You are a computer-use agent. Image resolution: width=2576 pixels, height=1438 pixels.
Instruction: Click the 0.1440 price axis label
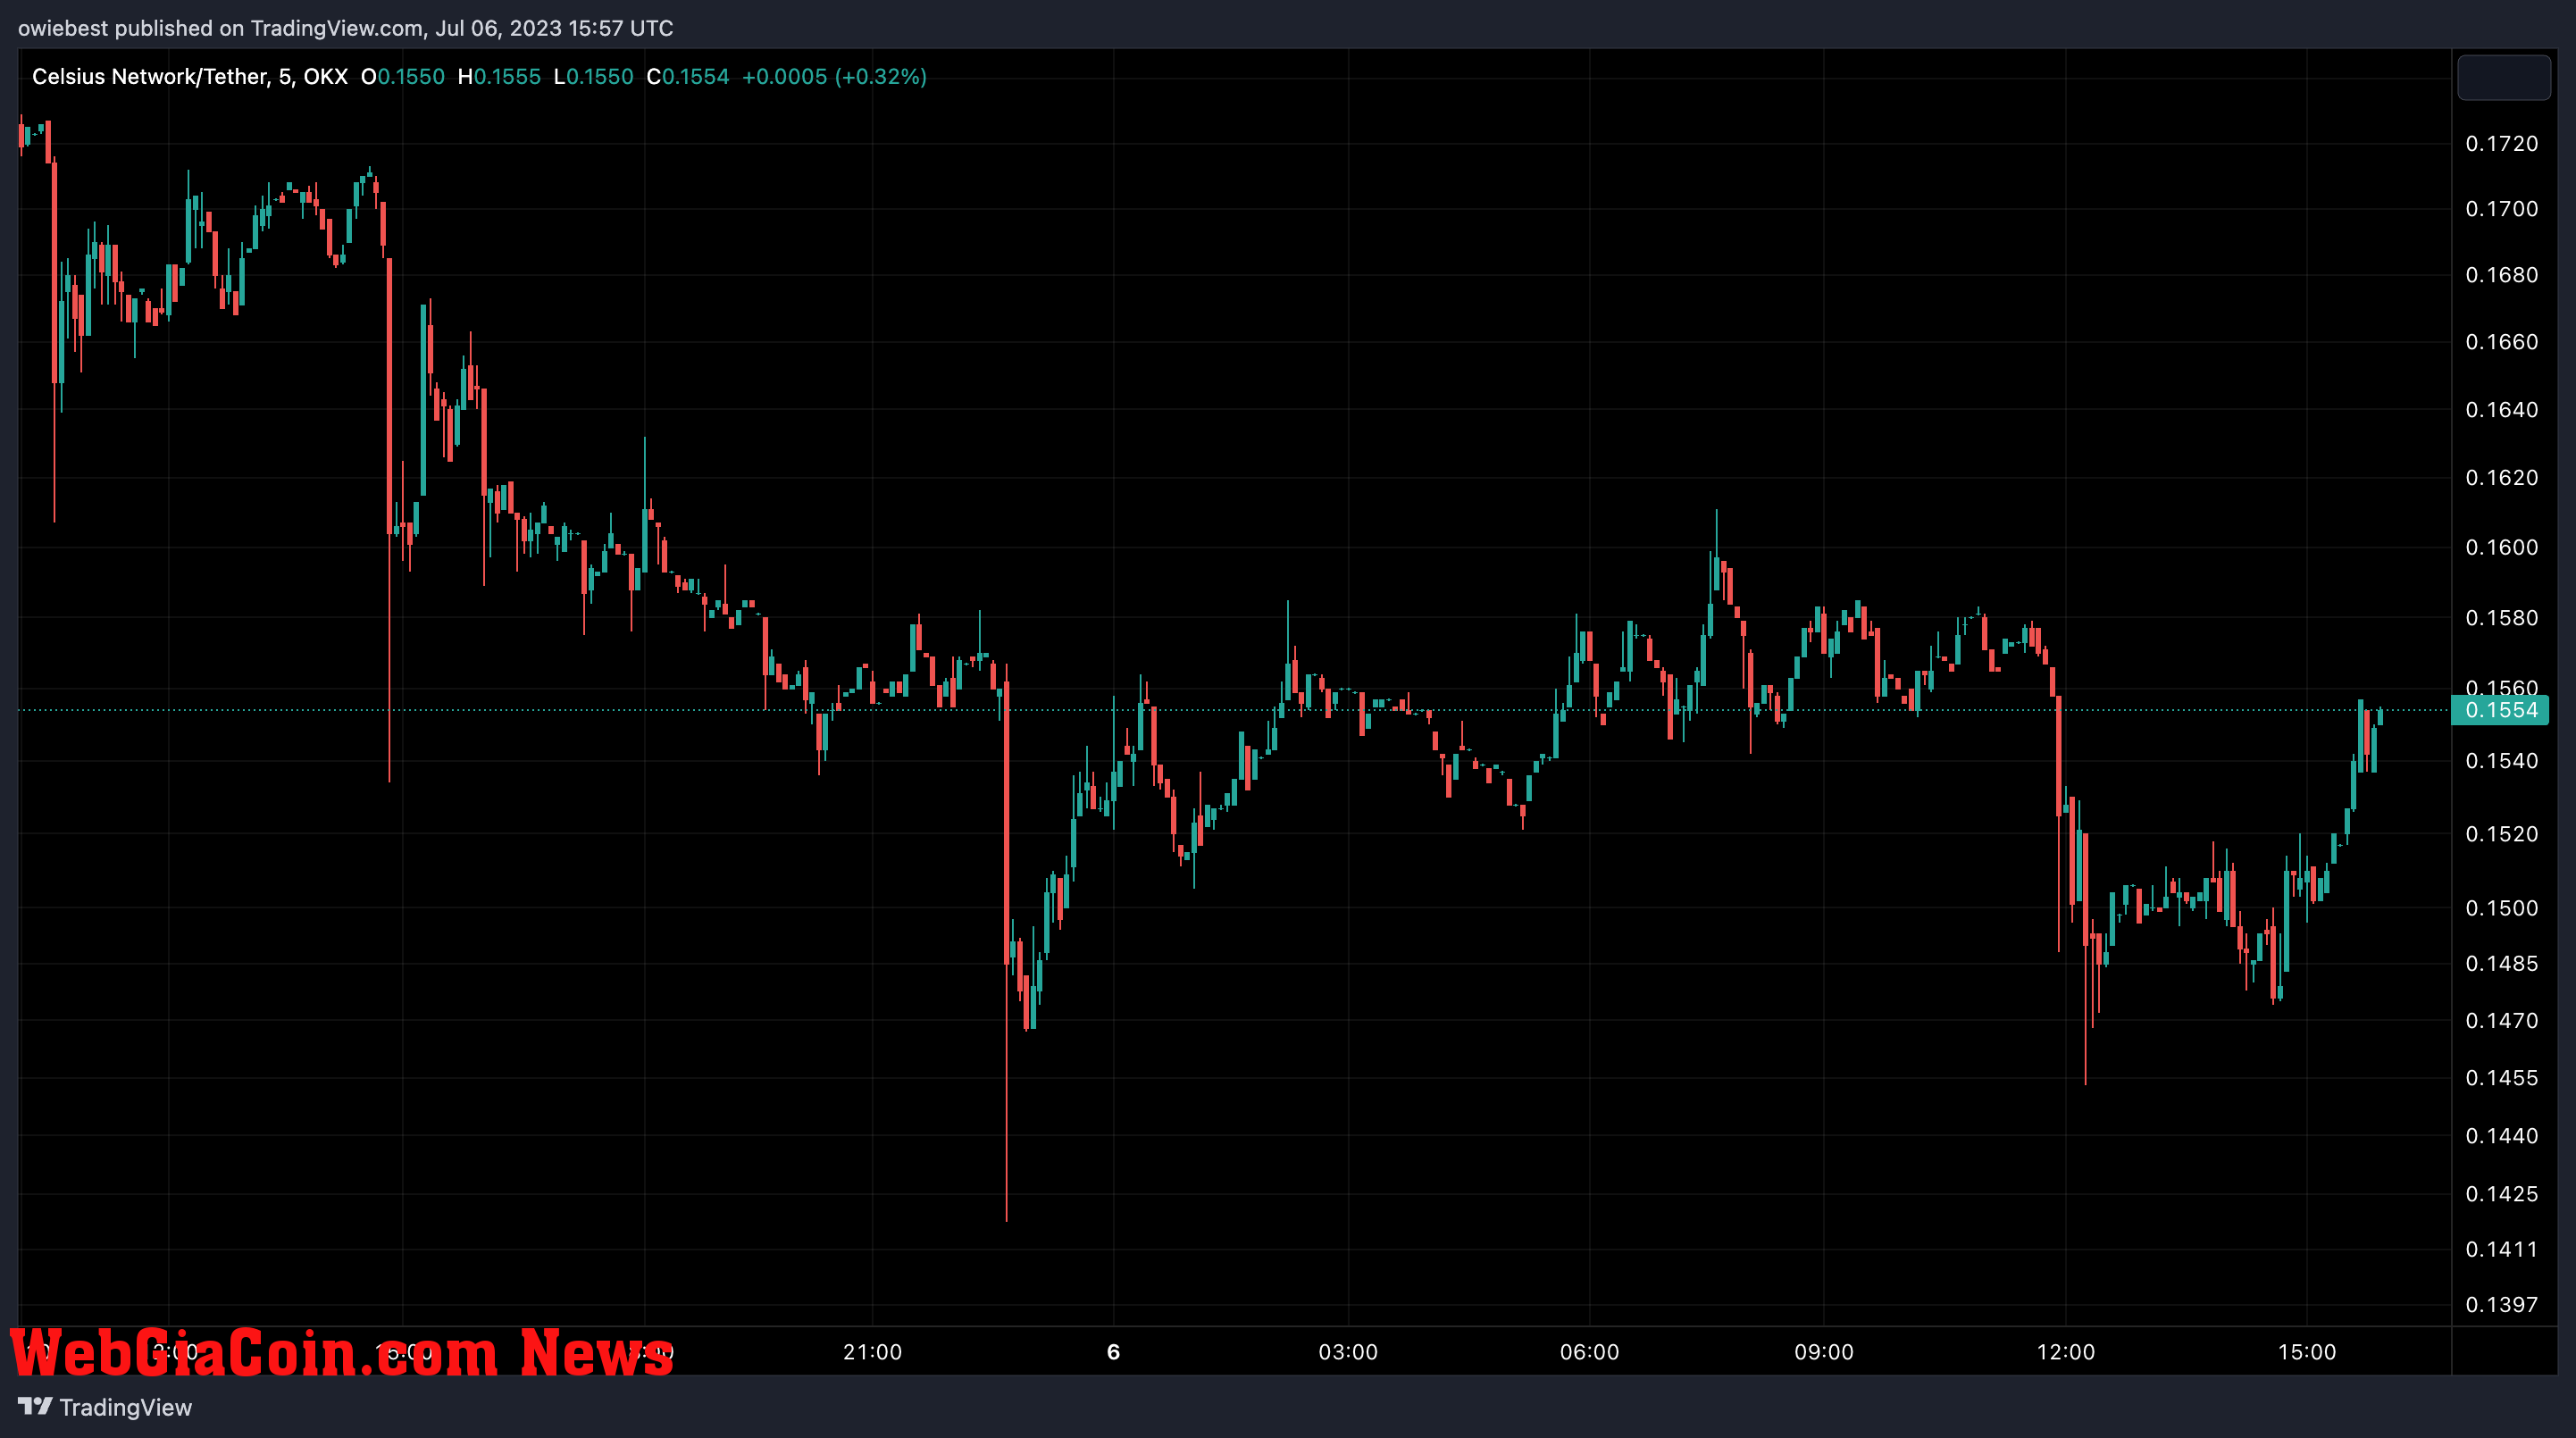point(2501,1136)
